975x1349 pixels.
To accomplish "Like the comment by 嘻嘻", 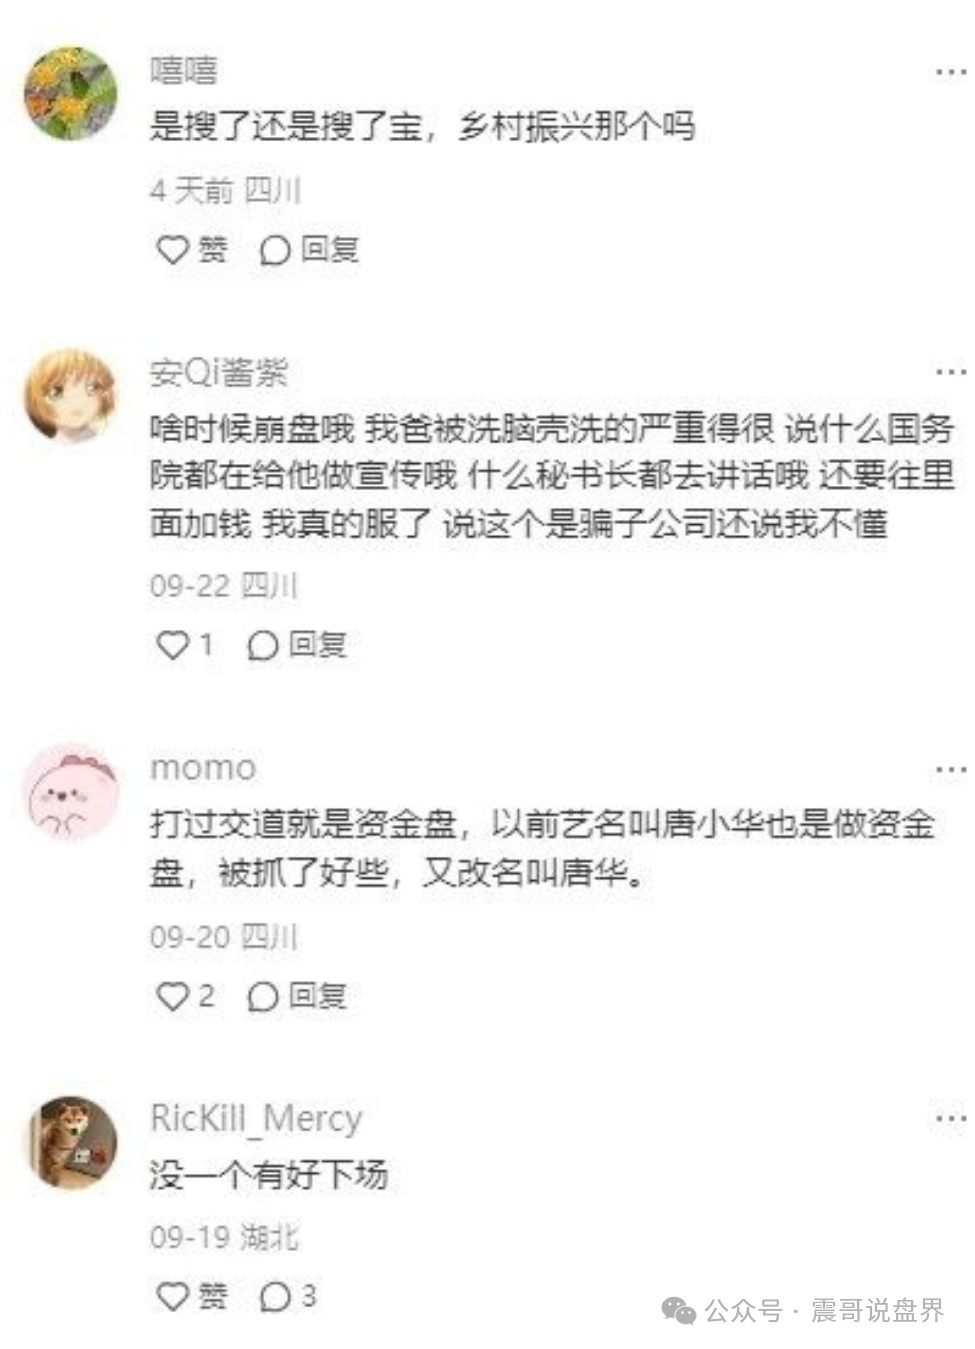I will click(x=192, y=249).
